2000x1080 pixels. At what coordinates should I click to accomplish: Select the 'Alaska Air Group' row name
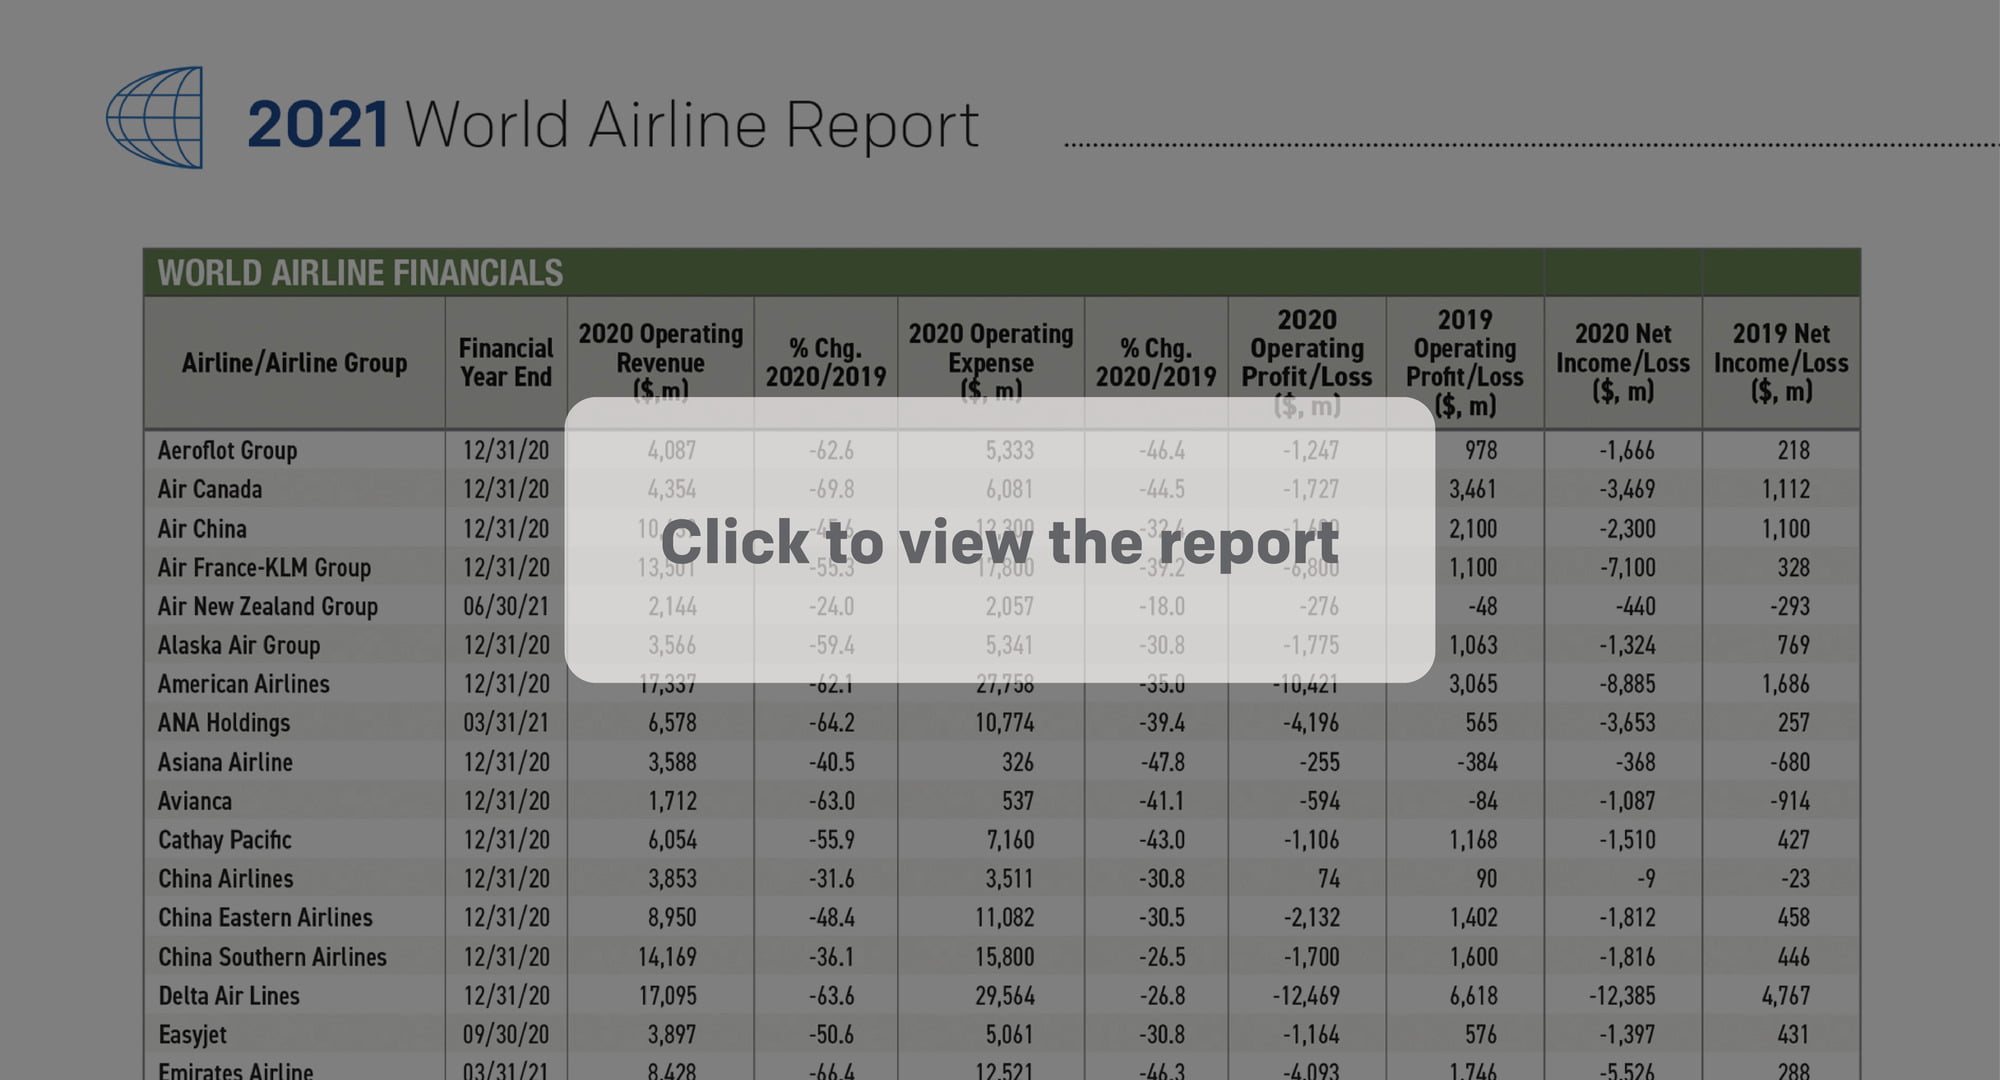click(239, 646)
